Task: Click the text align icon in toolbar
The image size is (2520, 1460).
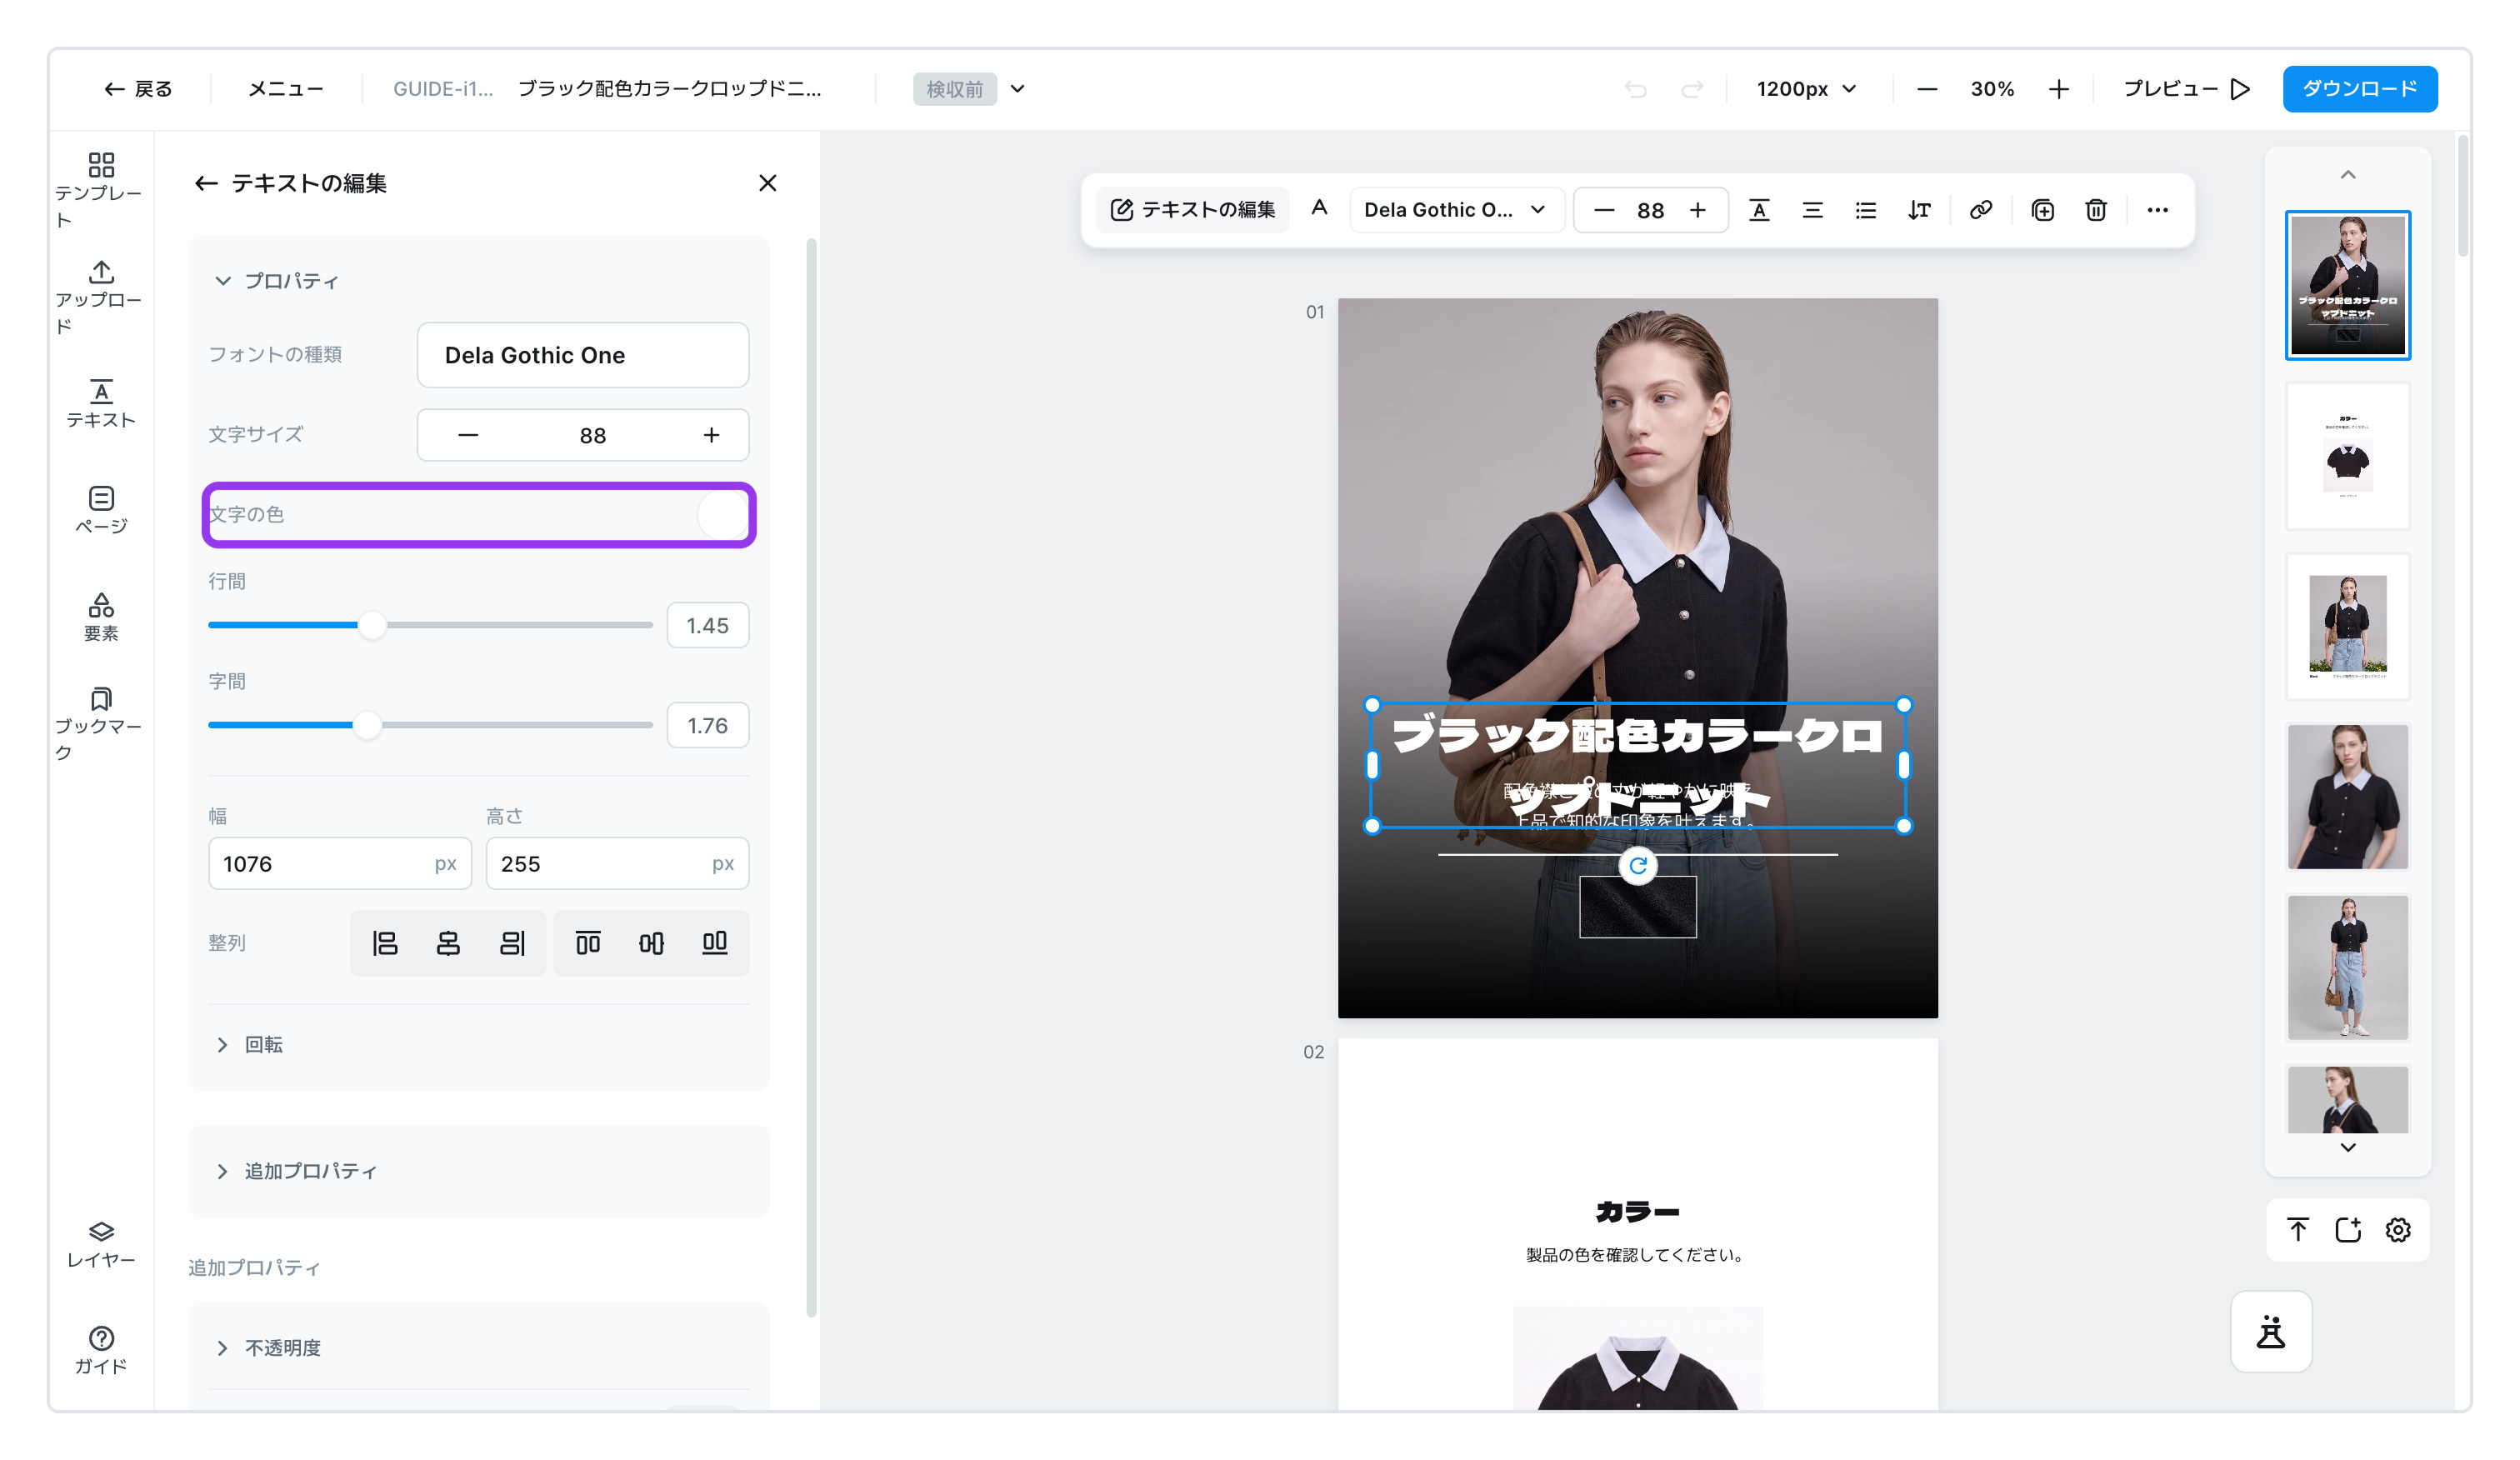Action: click(x=1812, y=210)
